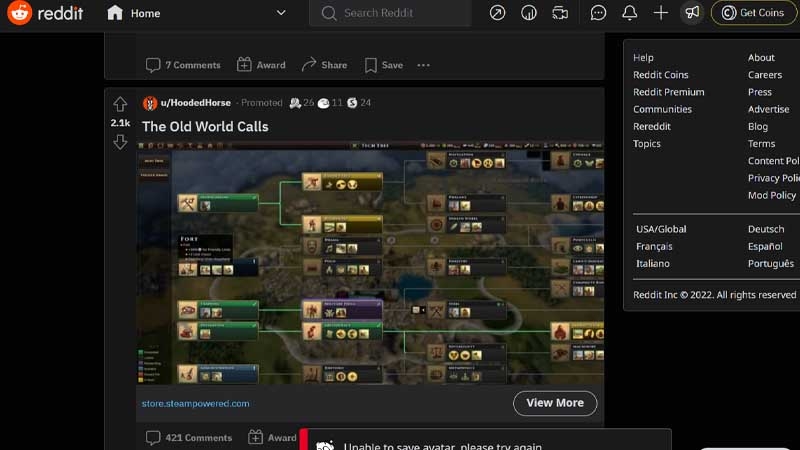Open Content Policy footer link
Screen dimensions: 800x450
click(x=773, y=161)
